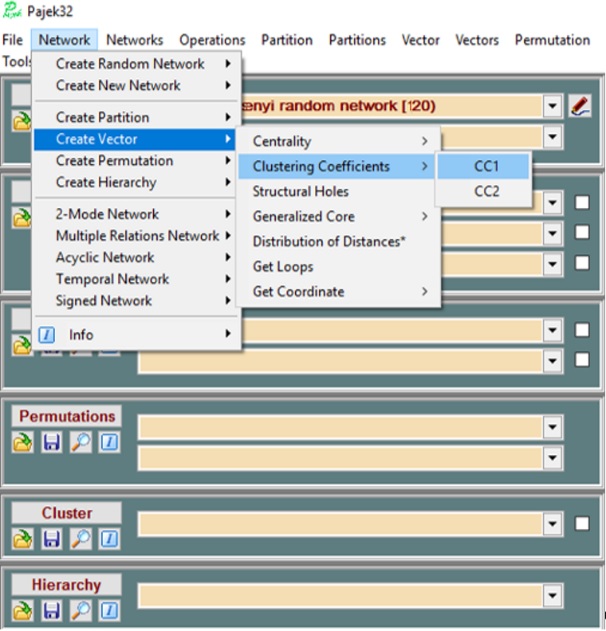Open file icon in Cluster panel
606x631 pixels.
tap(22, 539)
